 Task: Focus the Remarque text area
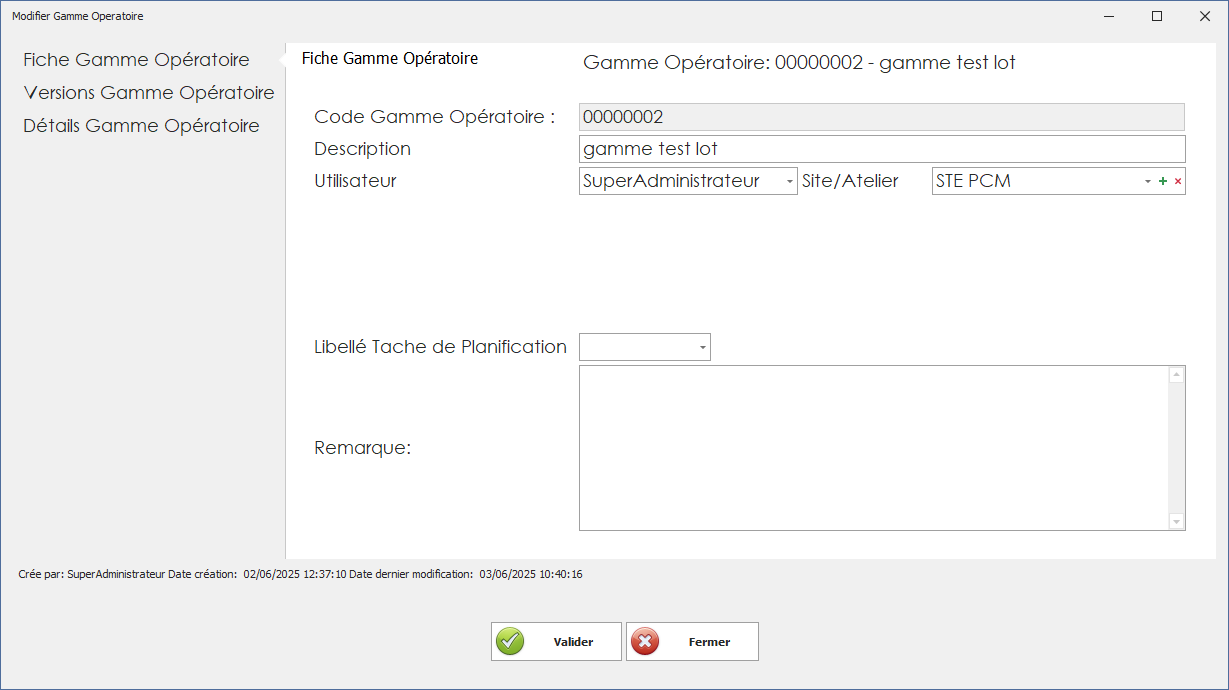[x=873, y=447]
